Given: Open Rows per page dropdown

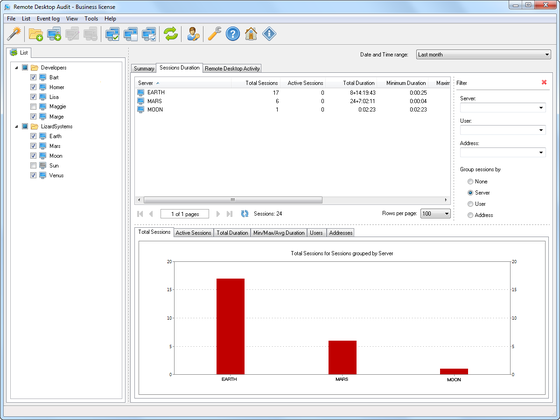Looking at the screenshot, I should (435, 214).
